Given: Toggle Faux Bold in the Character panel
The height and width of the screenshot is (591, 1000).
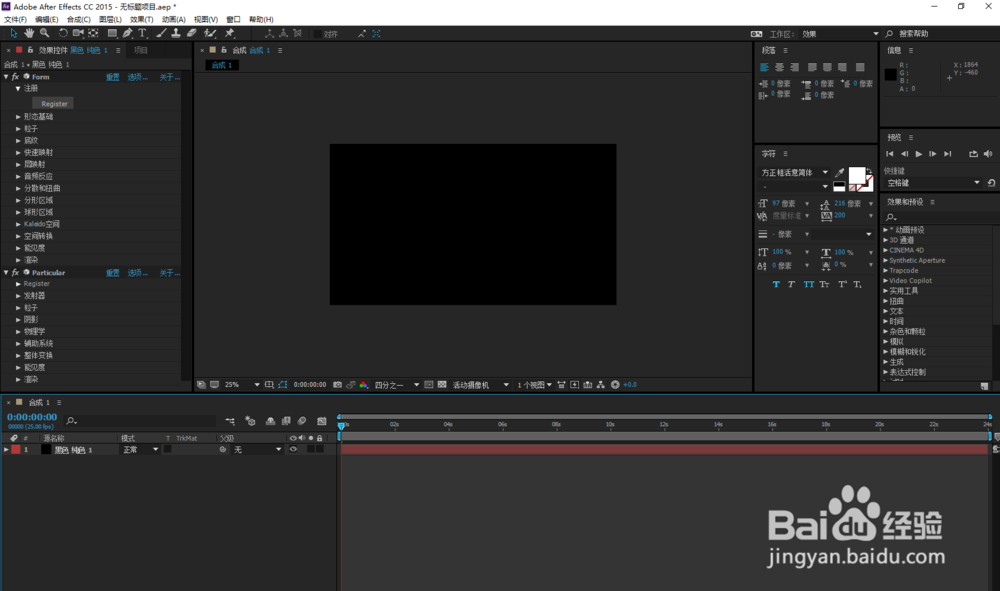Looking at the screenshot, I should pos(776,284).
